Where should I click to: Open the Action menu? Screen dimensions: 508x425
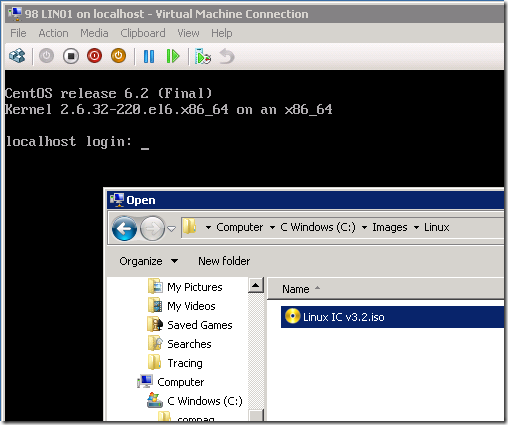53,33
